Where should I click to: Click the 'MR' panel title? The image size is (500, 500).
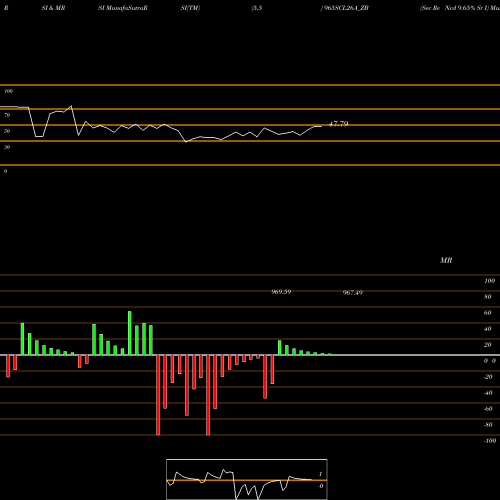pyautogui.click(x=446, y=260)
